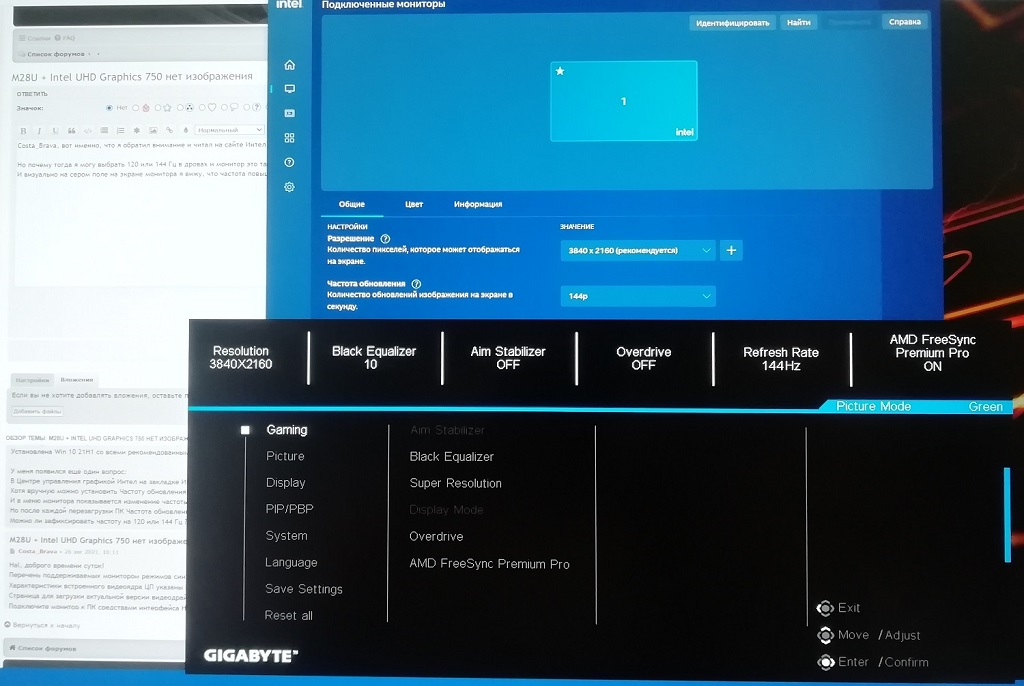Select the radio button before the star icon
The width and height of the screenshot is (1024, 686).
click(x=157, y=108)
